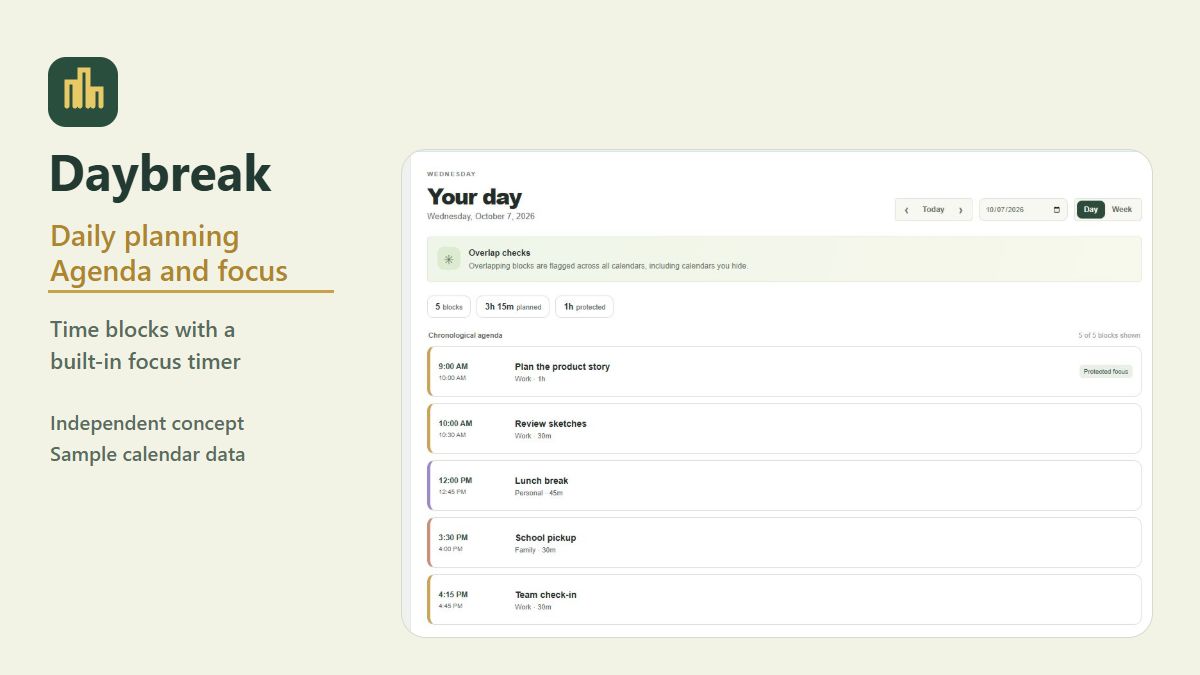The image size is (1200, 675).
Task: Click the Chronological agenda heading
Action: click(465, 336)
